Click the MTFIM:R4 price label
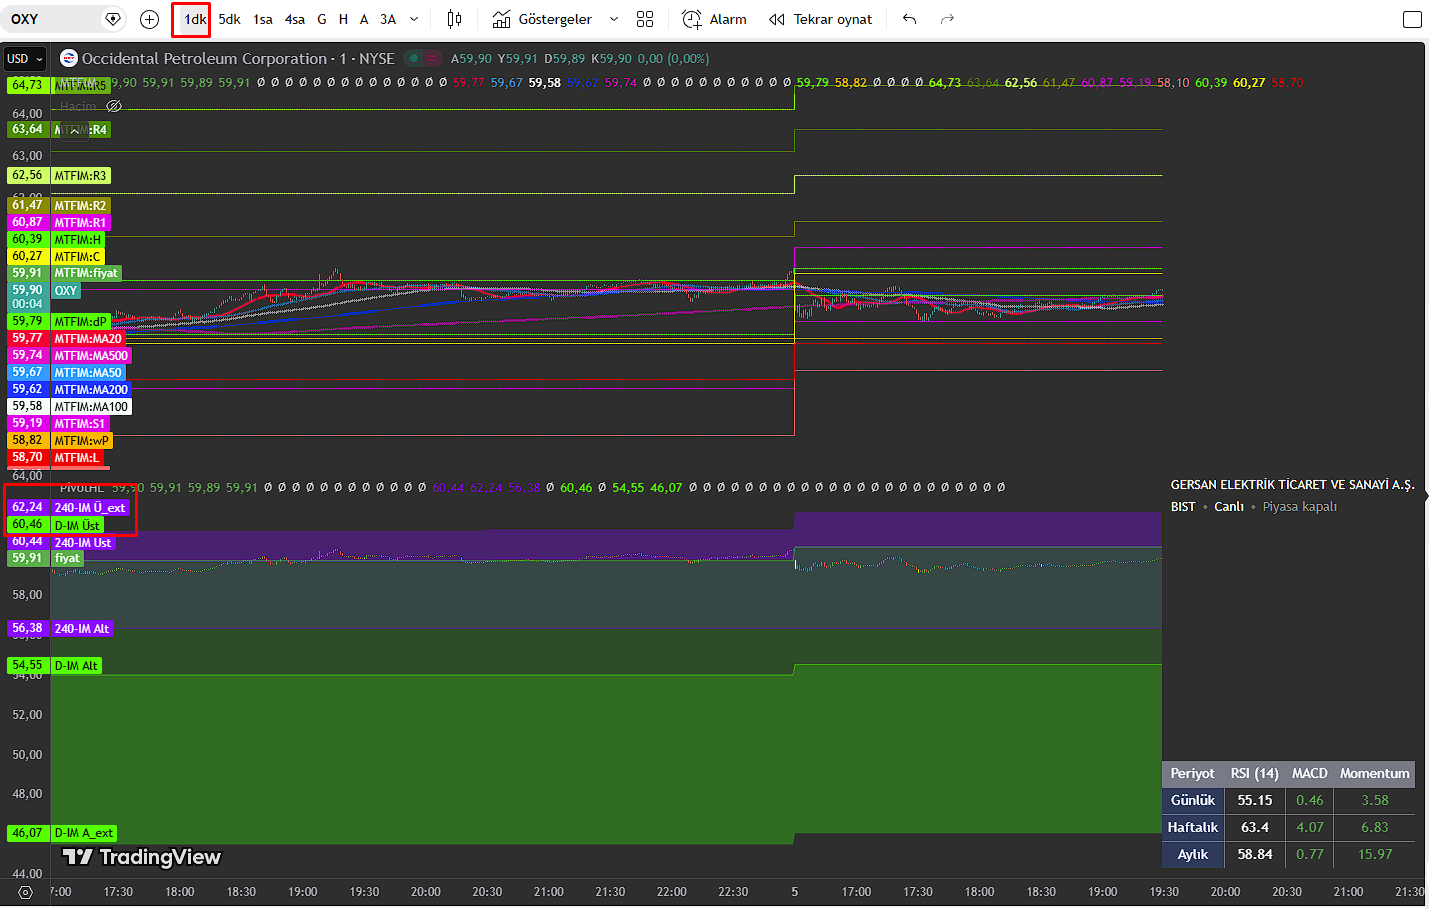Image resolution: width=1429 pixels, height=909 pixels. pyautogui.click(x=81, y=130)
